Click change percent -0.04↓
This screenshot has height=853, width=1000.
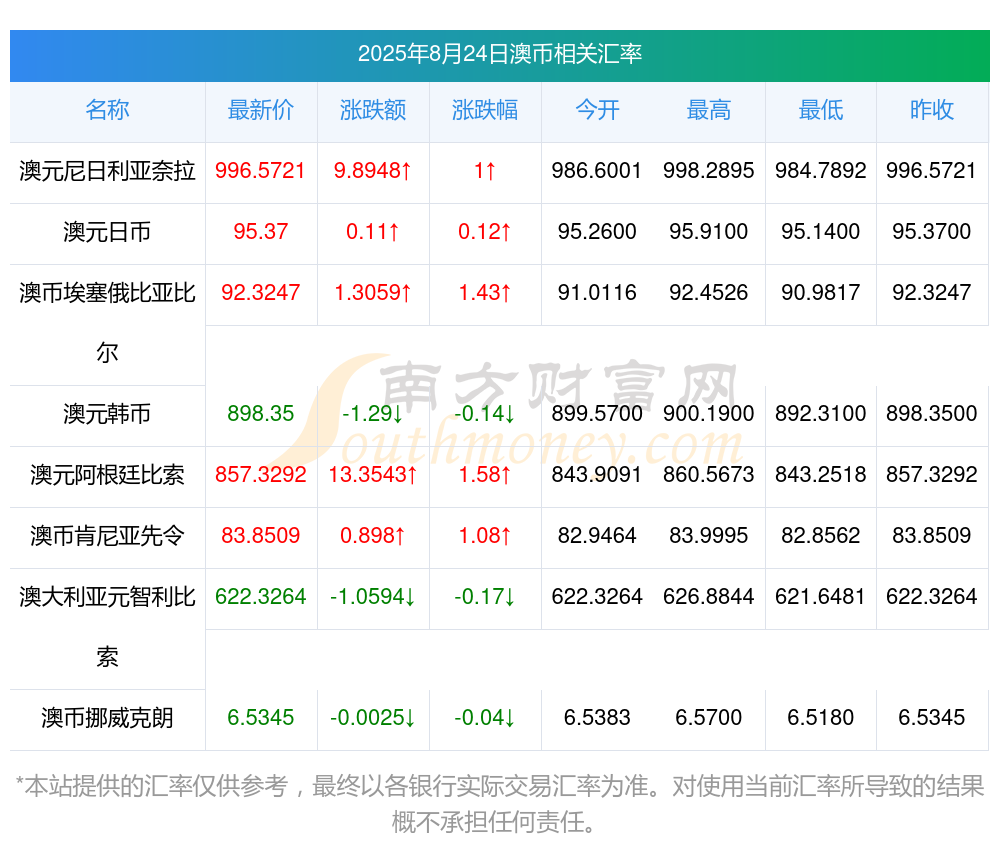(x=485, y=718)
